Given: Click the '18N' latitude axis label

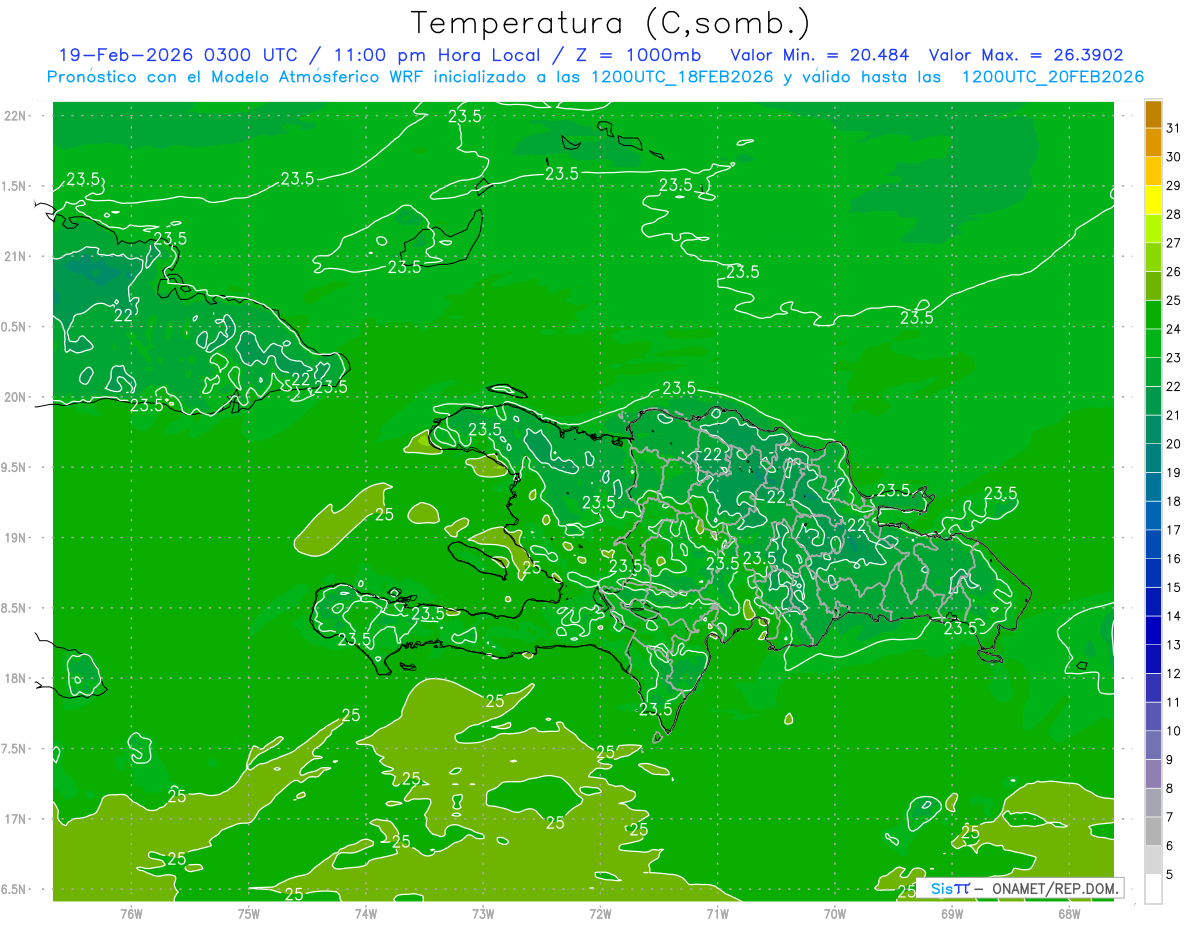Looking at the screenshot, I should pyautogui.click(x=16, y=678).
